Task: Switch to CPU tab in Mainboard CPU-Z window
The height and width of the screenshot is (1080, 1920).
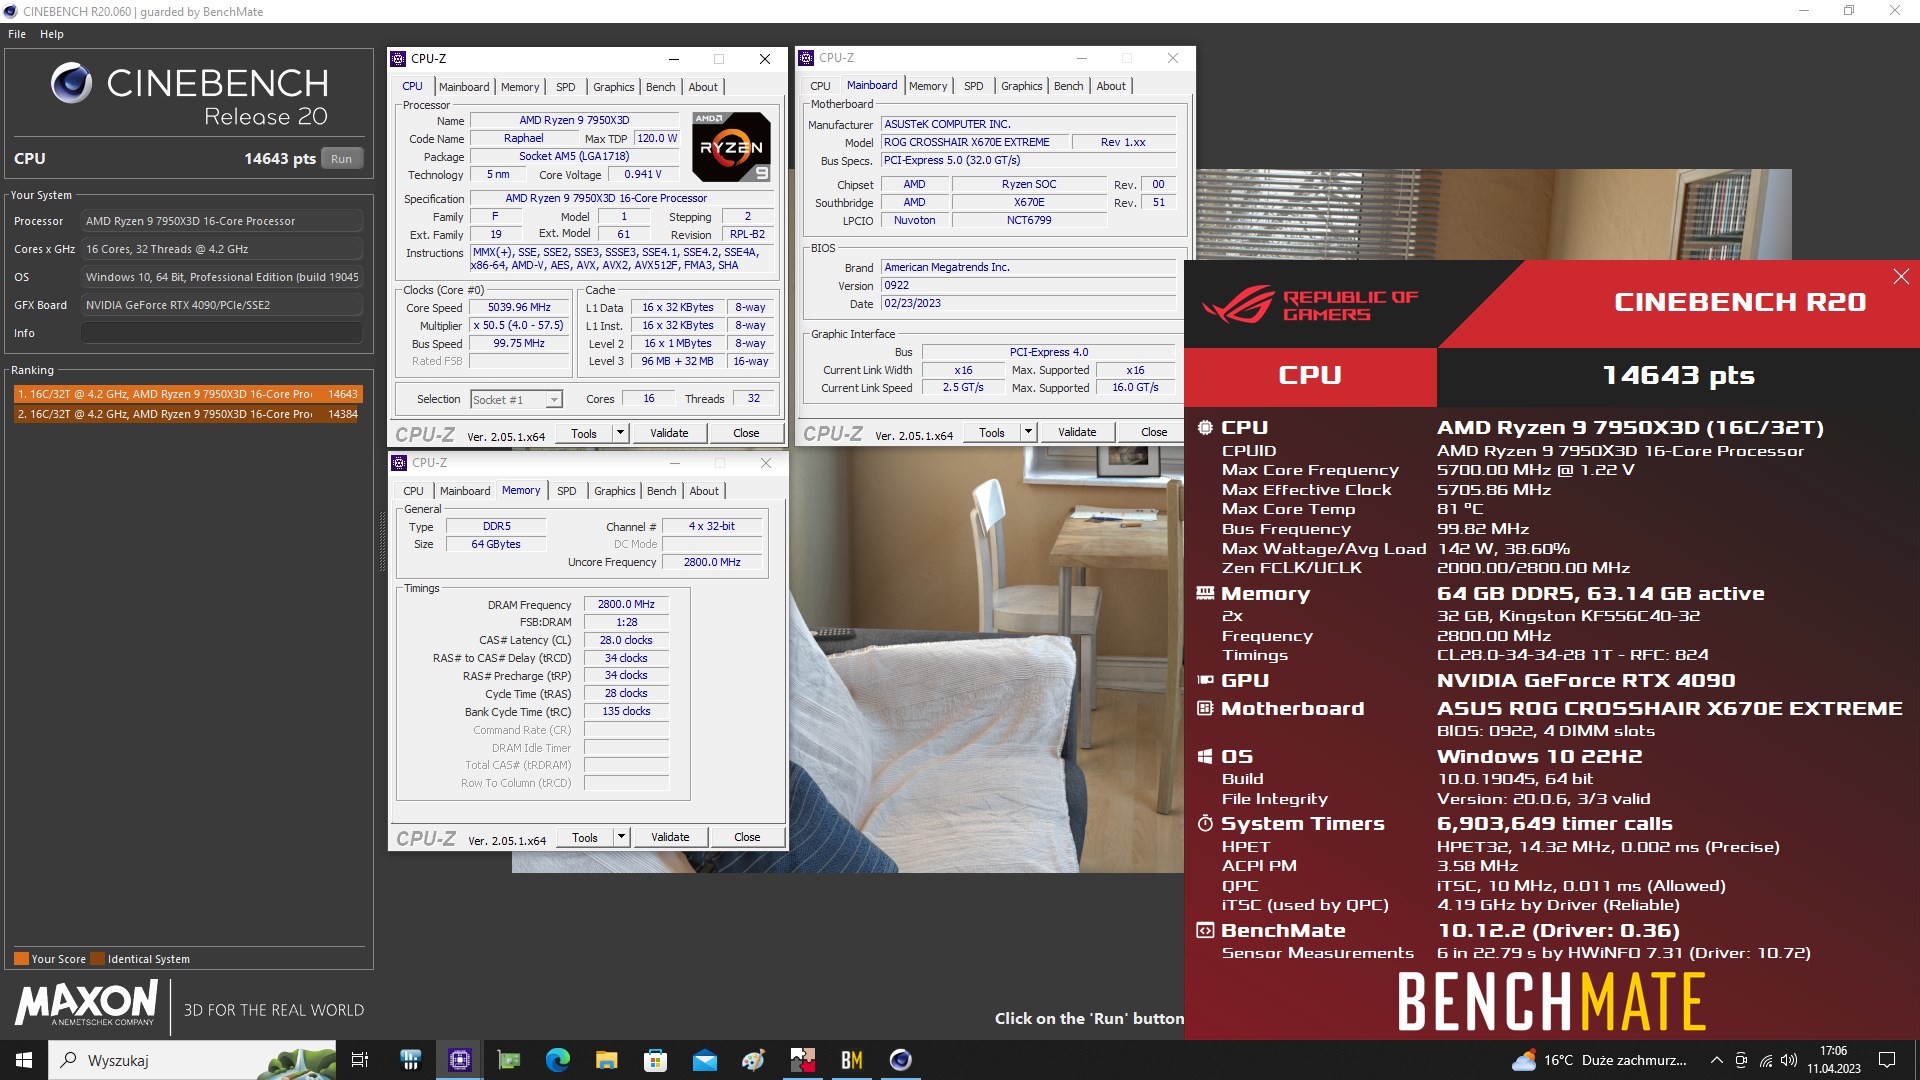Action: click(820, 86)
